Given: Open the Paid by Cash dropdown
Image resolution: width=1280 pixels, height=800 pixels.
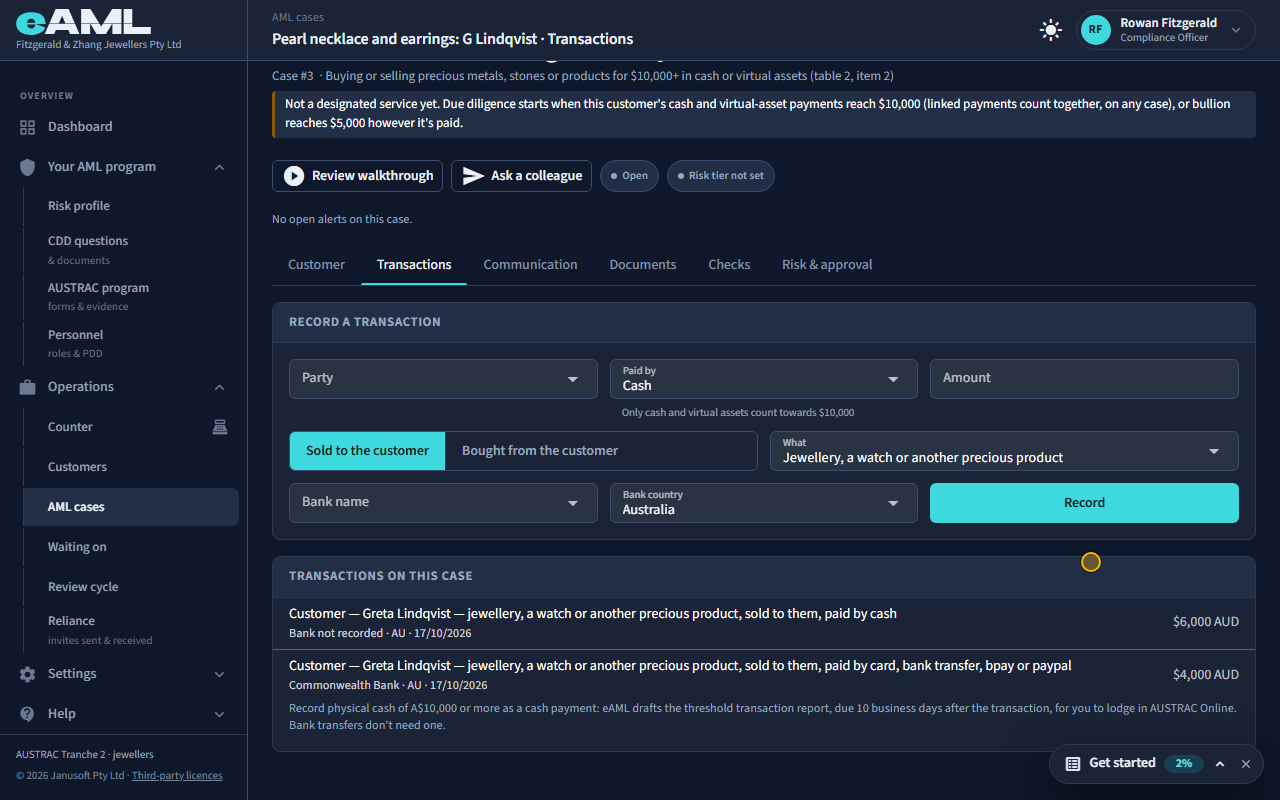Looking at the screenshot, I should point(764,379).
